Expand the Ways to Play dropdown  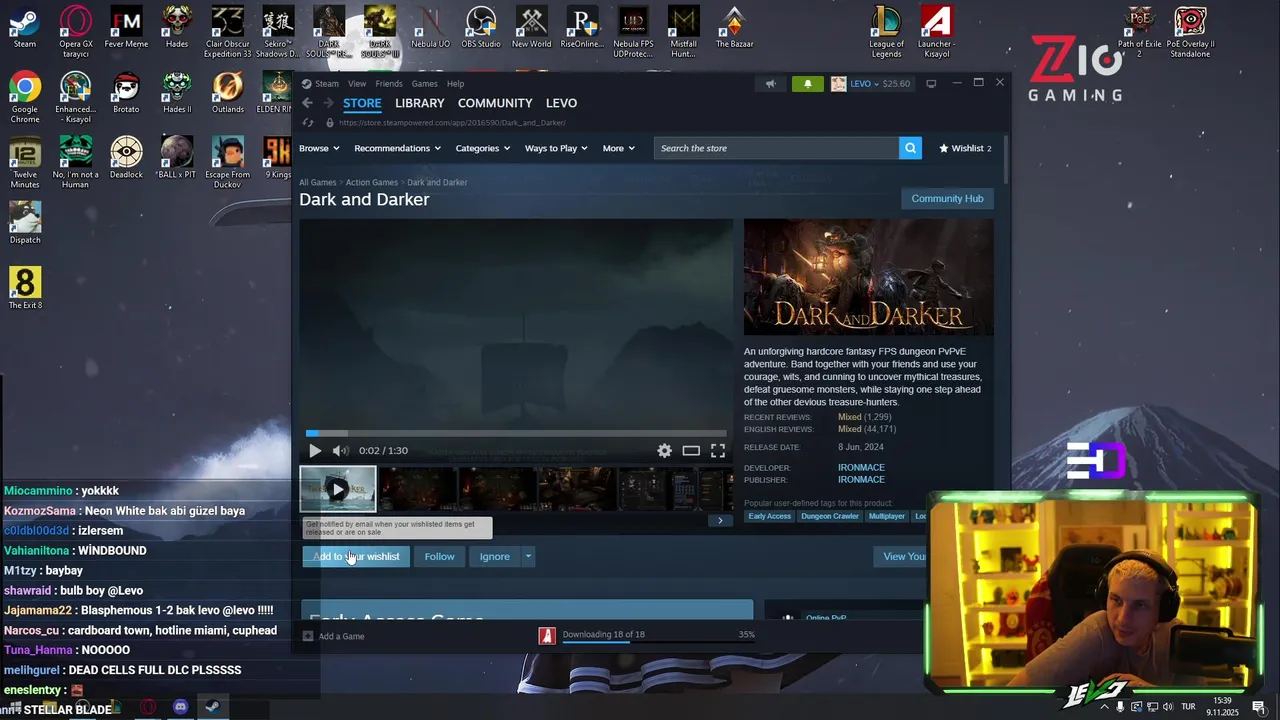pyautogui.click(x=556, y=148)
